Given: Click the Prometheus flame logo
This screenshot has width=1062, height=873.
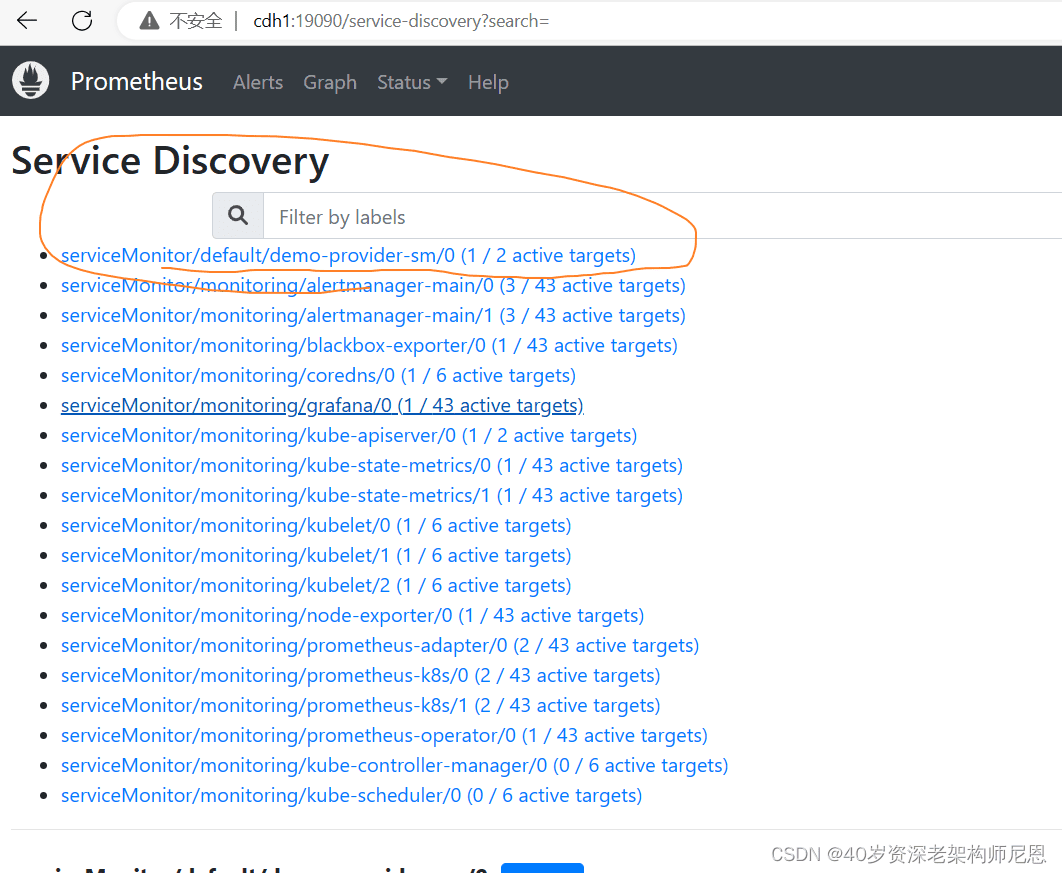Looking at the screenshot, I should coord(30,81).
